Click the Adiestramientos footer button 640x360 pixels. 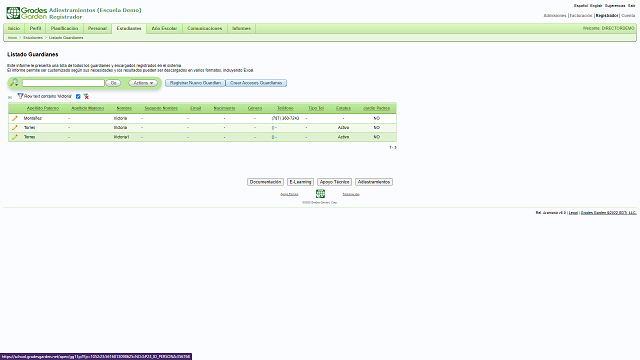pos(374,182)
